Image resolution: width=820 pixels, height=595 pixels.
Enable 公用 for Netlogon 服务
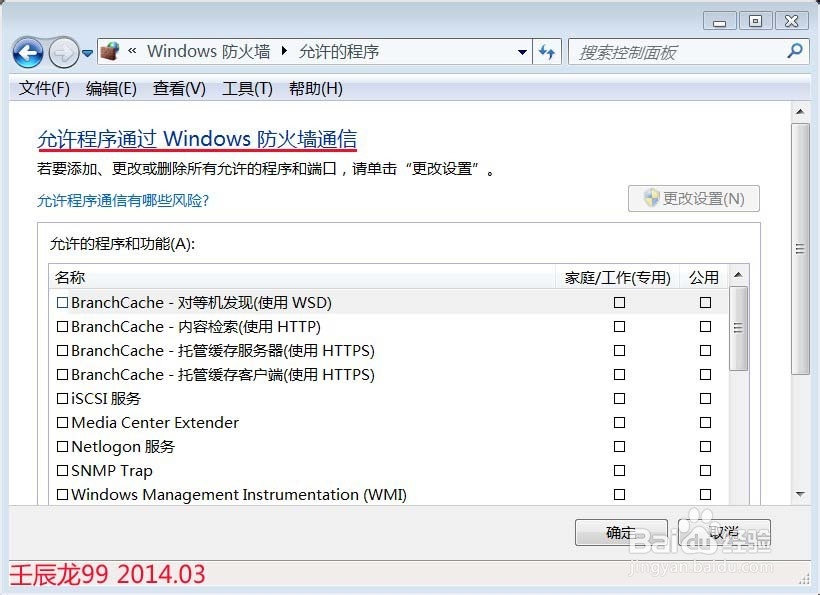pos(705,447)
